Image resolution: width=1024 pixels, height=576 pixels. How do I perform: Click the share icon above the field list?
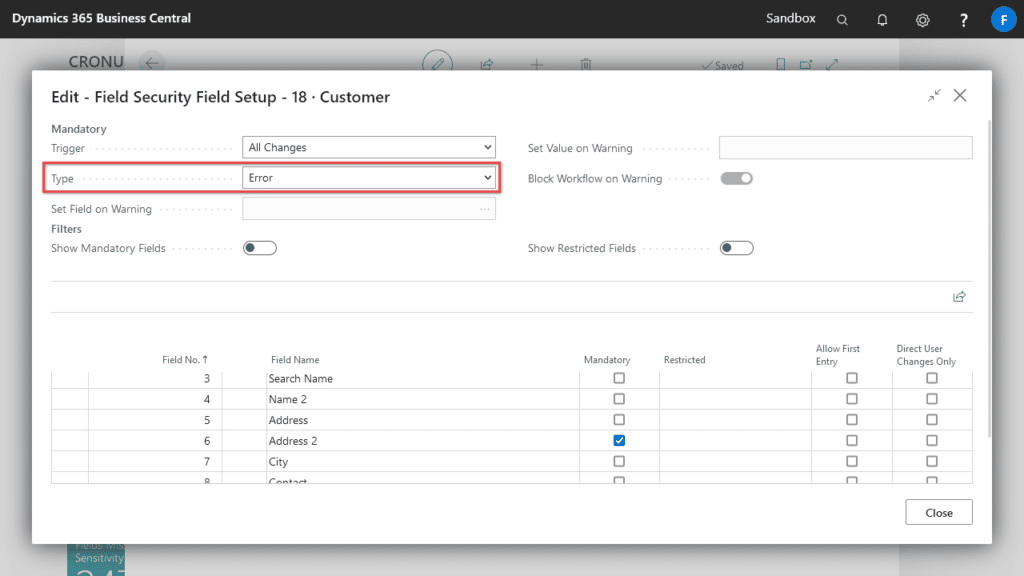tap(959, 296)
